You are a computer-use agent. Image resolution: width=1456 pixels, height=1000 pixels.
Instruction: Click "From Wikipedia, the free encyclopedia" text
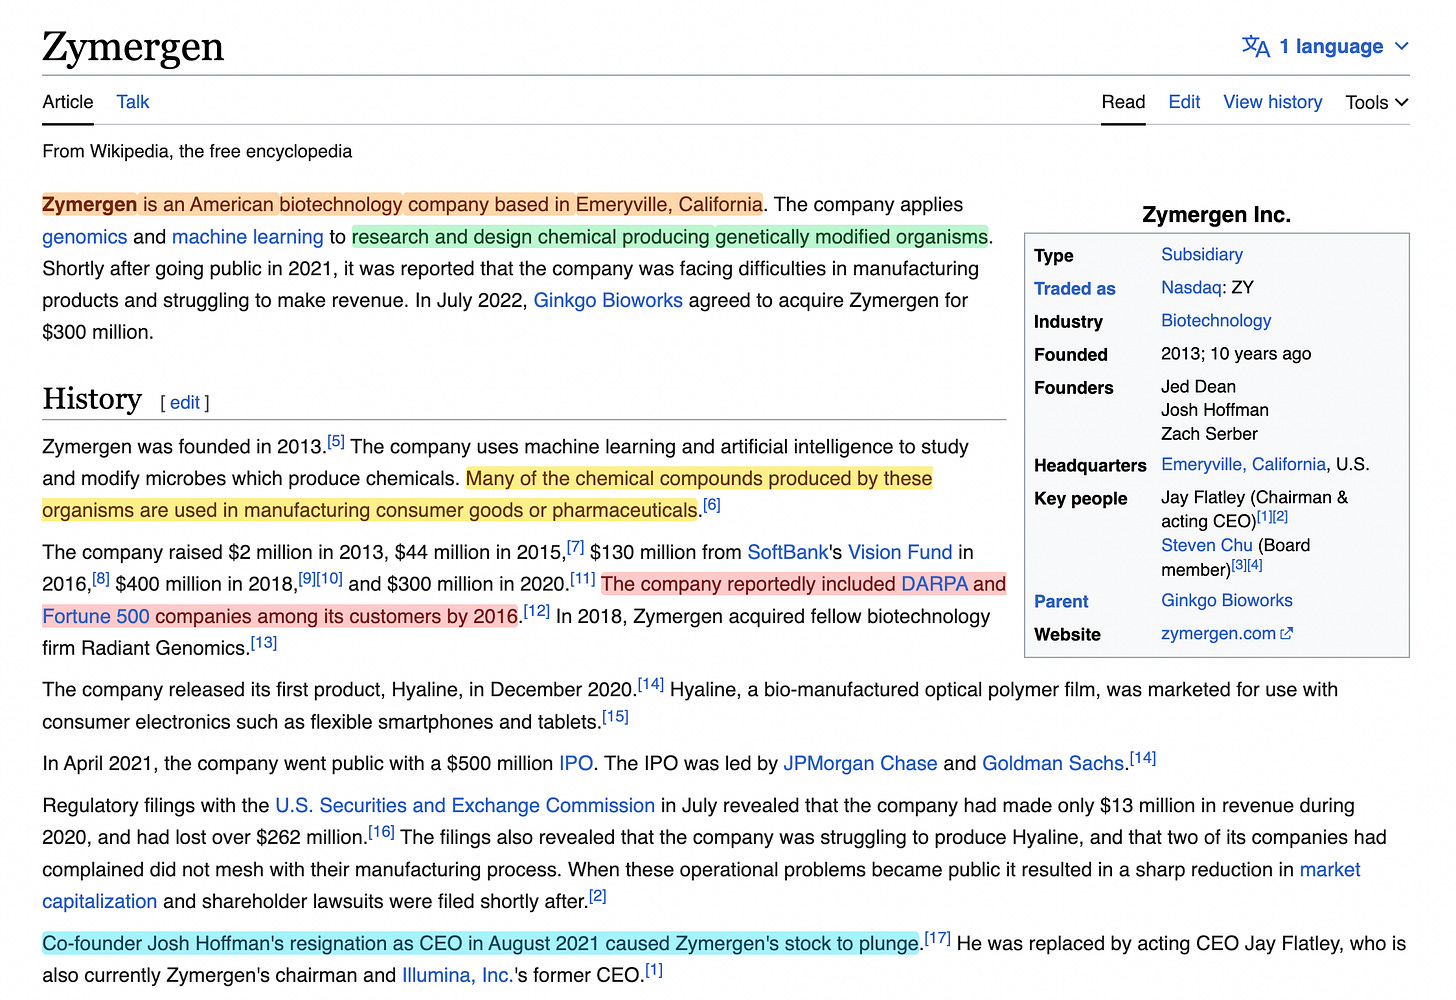[197, 151]
